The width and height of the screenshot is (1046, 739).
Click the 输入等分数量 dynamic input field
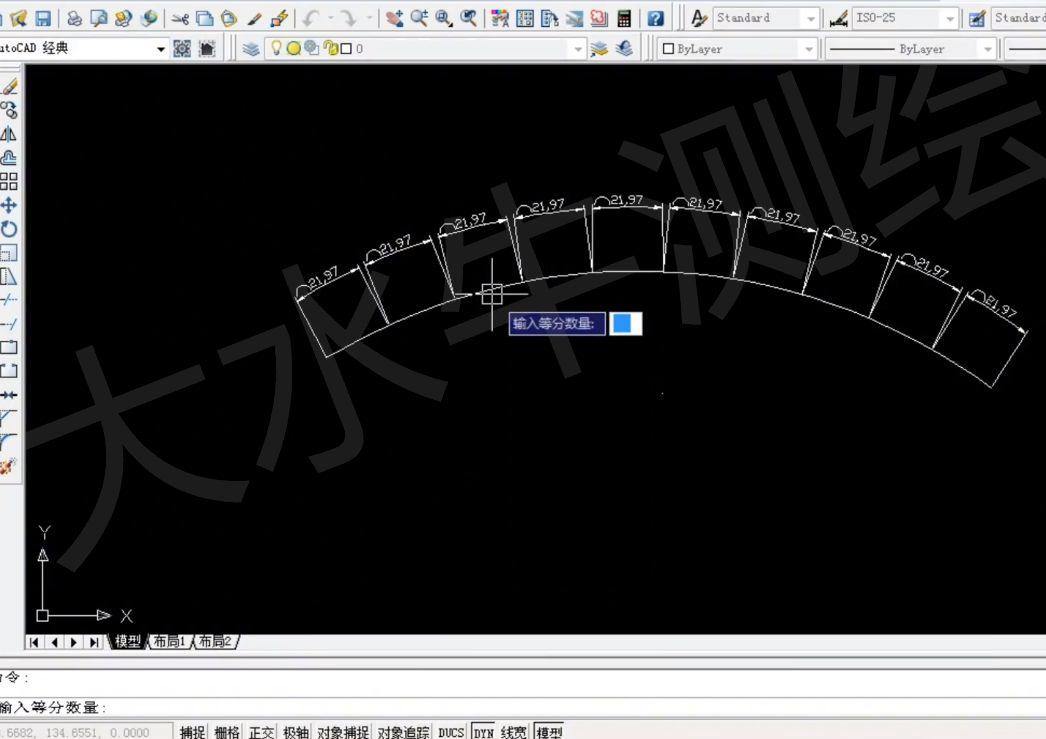[625, 323]
